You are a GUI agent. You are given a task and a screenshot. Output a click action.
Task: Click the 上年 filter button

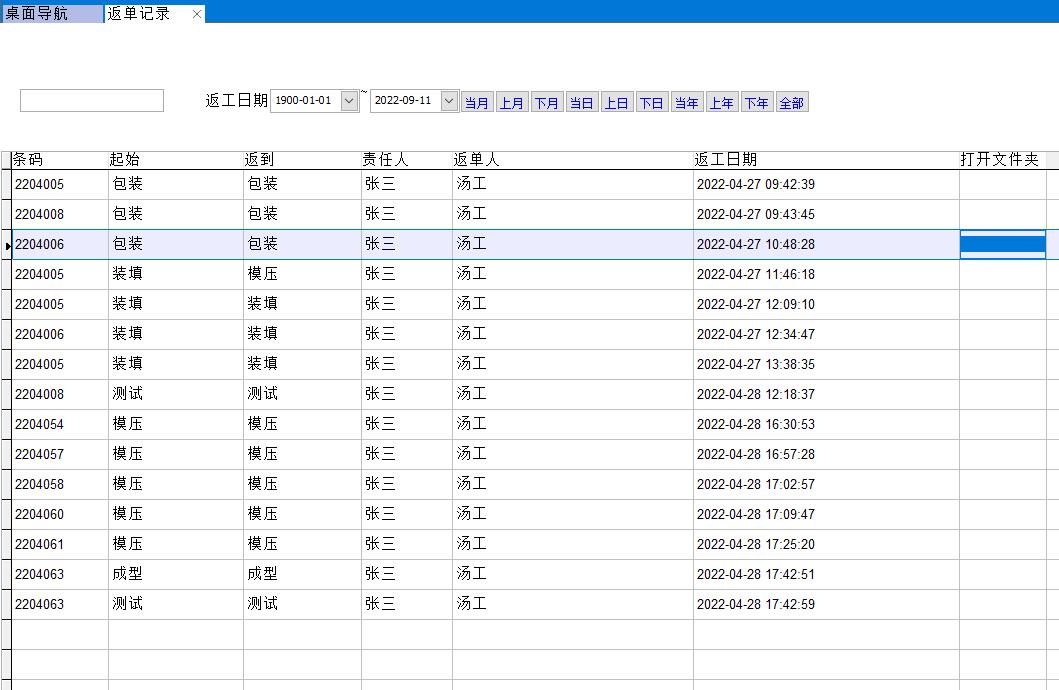pyautogui.click(x=721, y=103)
